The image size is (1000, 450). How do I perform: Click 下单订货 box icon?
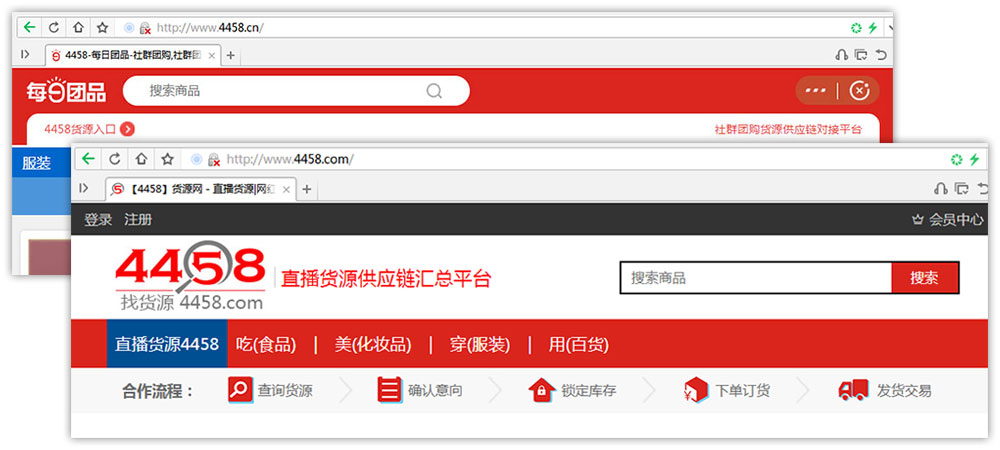tap(695, 389)
